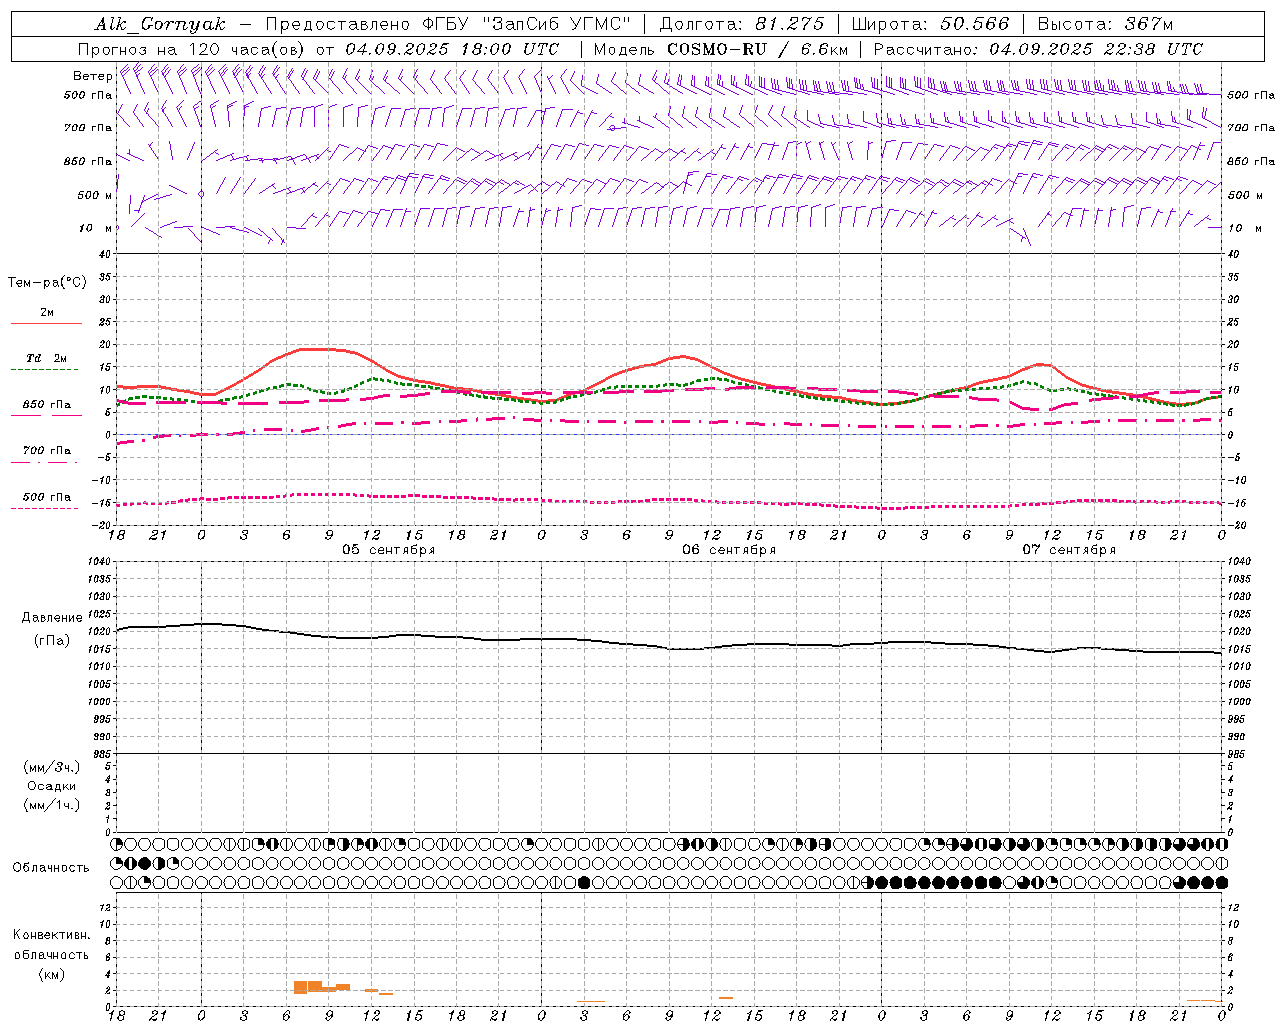Select the forecast start time 04.09.2025 18:00 UTC
The width and height of the screenshot is (1280, 1024).
452,49
